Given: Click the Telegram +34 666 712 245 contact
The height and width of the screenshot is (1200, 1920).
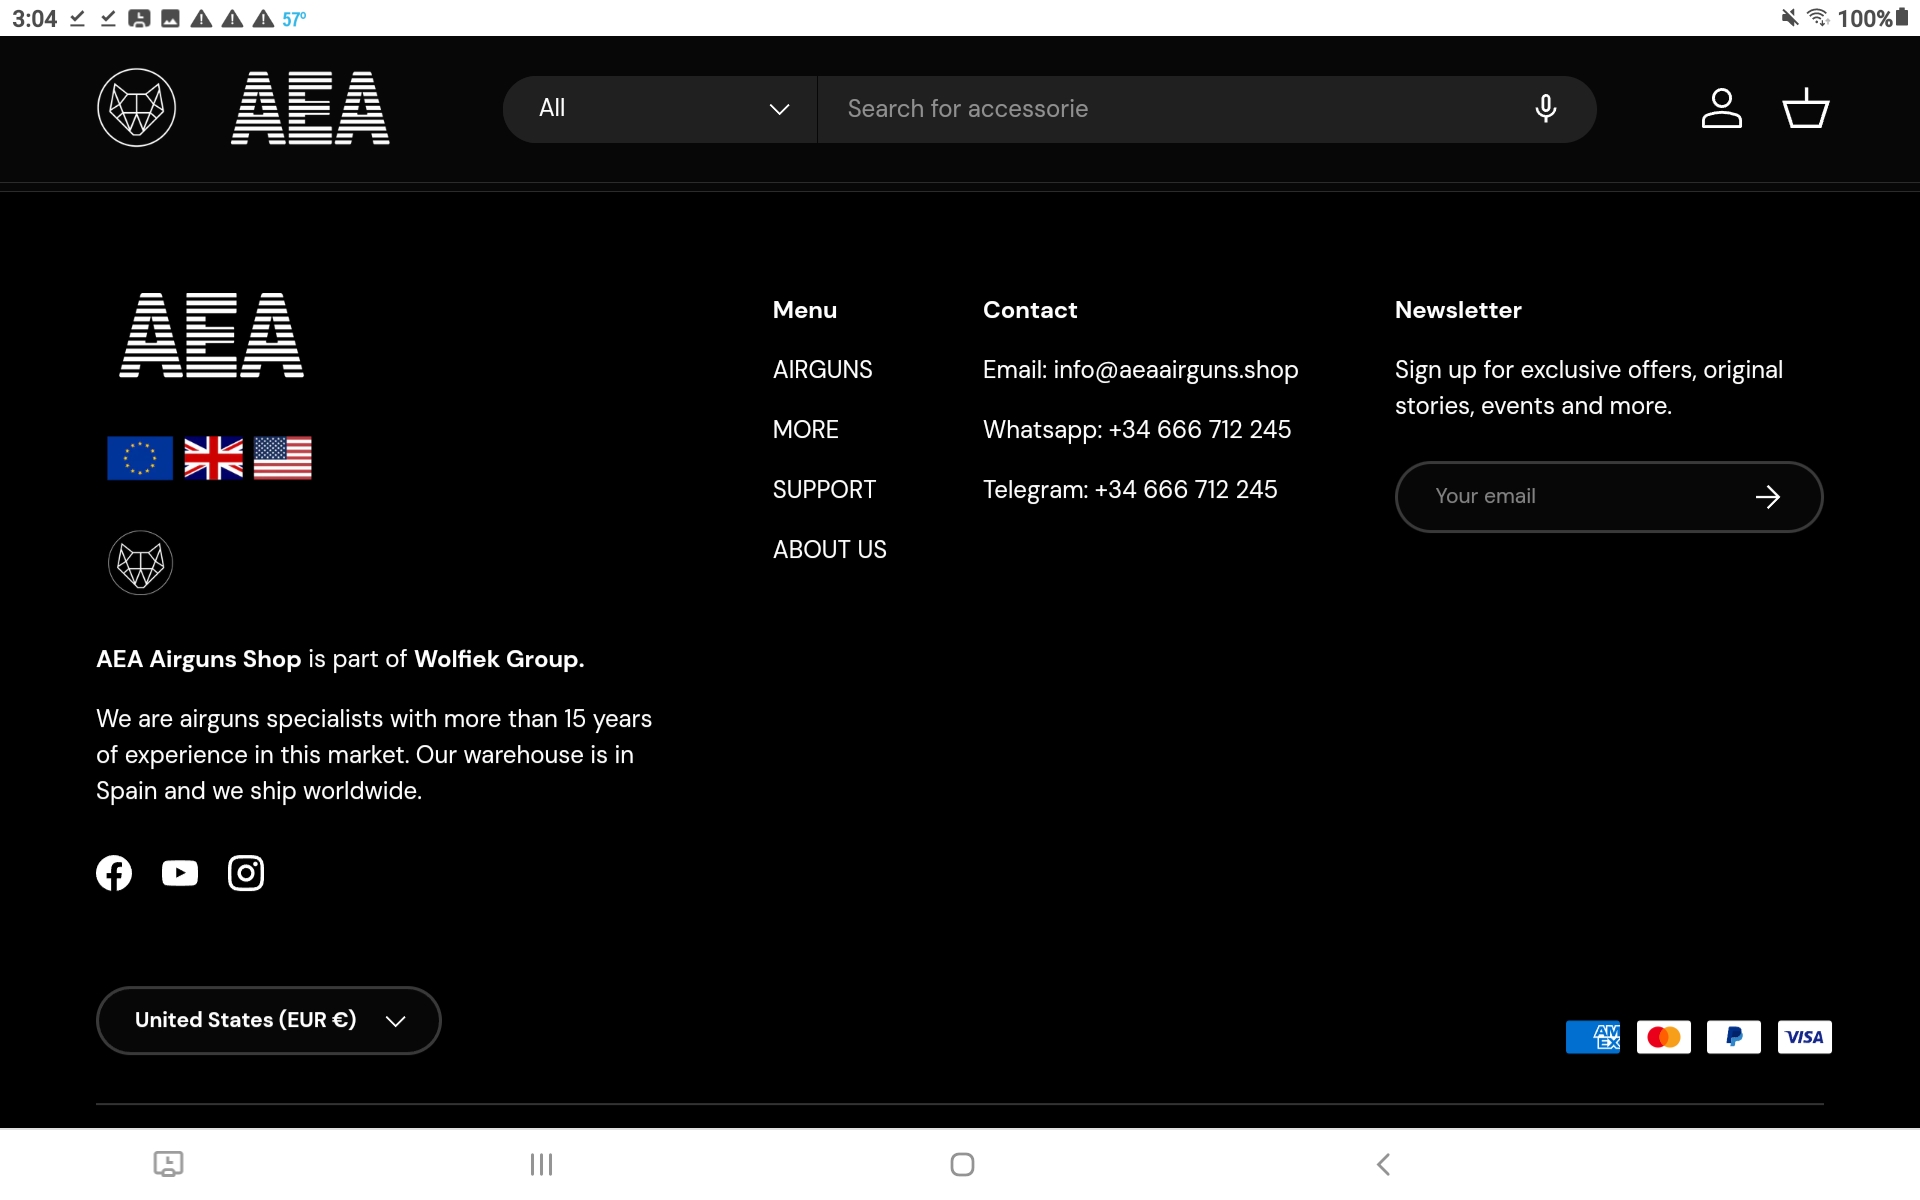Looking at the screenshot, I should click(1130, 490).
